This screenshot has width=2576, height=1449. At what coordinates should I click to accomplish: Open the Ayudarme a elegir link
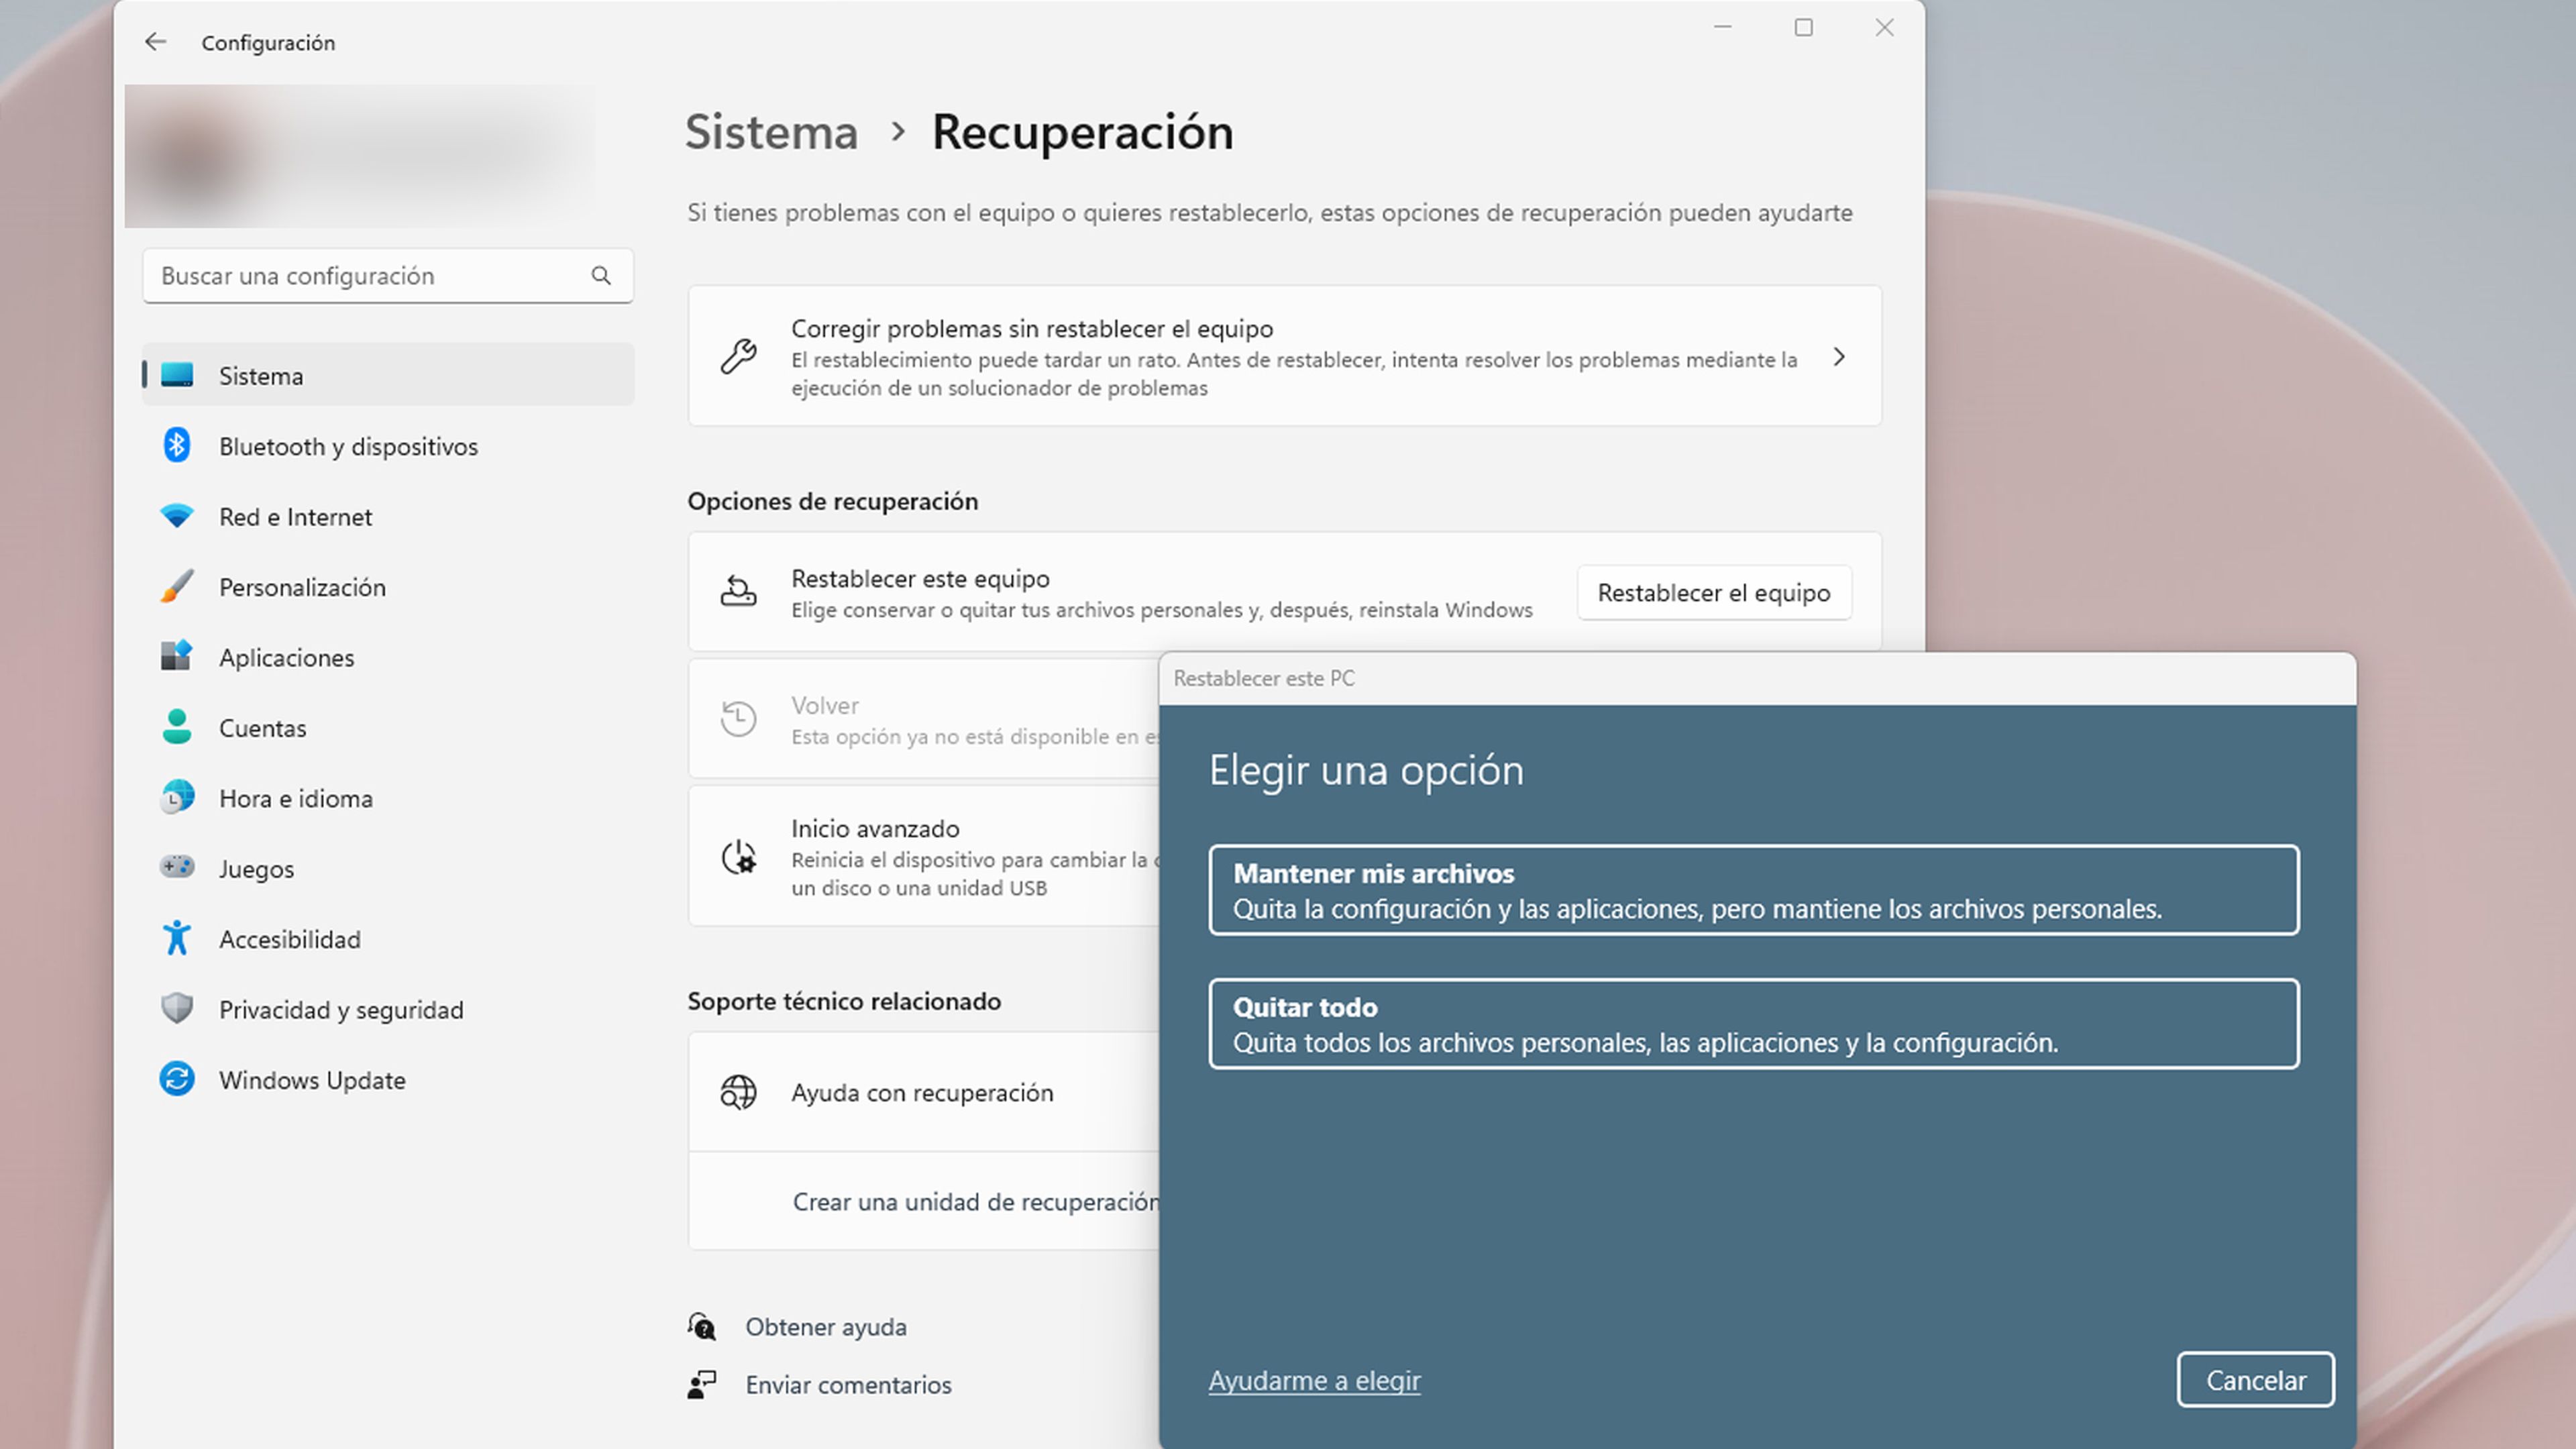click(x=1314, y=1380)
